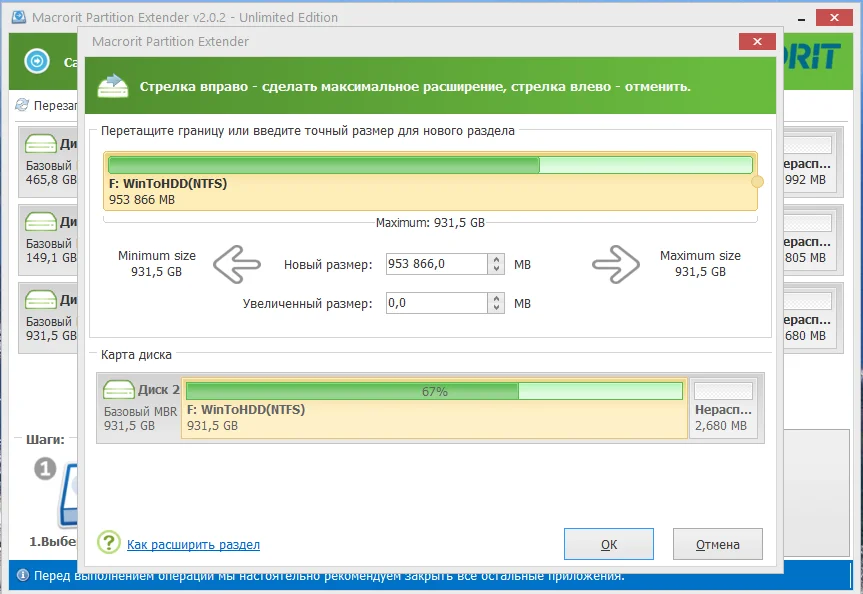863x594 pixels.
Task: Click the Maximum size 931,5 GB label on right
Action: point(700,264)
